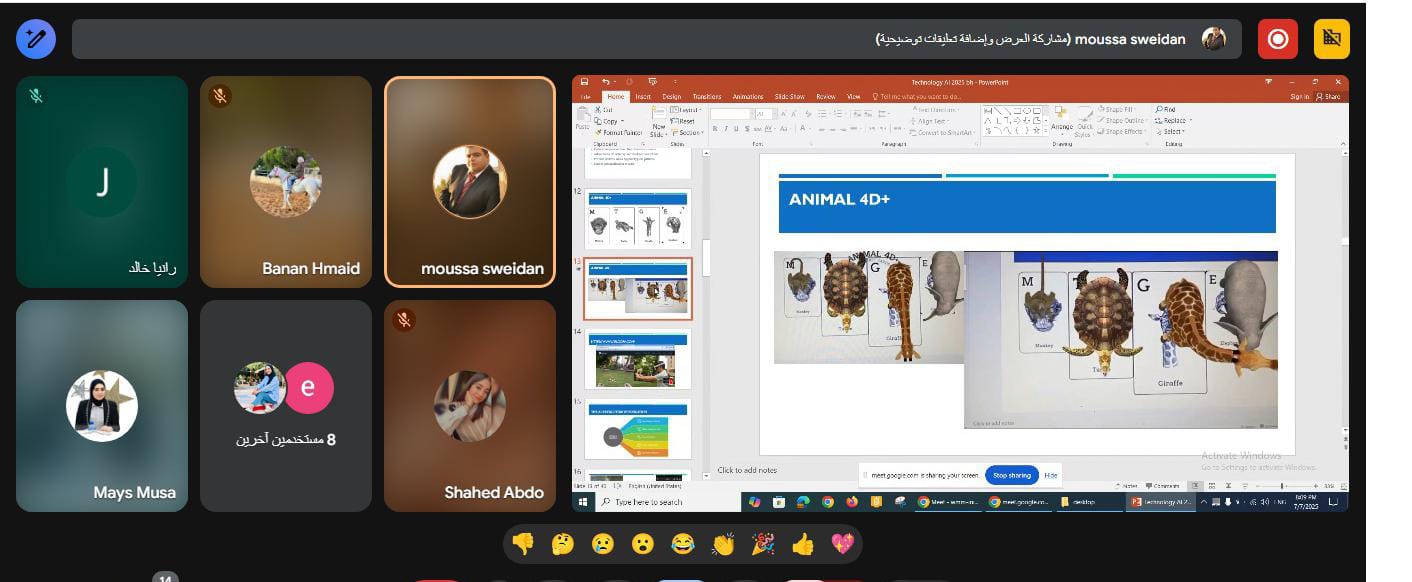Click the yellow annotation-disabled icon
Viewport: 1412px width, 582px height.
click(1331, 39)
